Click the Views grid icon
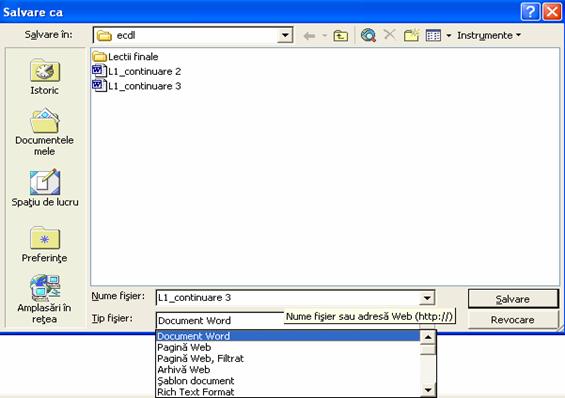 pos(433,35)
